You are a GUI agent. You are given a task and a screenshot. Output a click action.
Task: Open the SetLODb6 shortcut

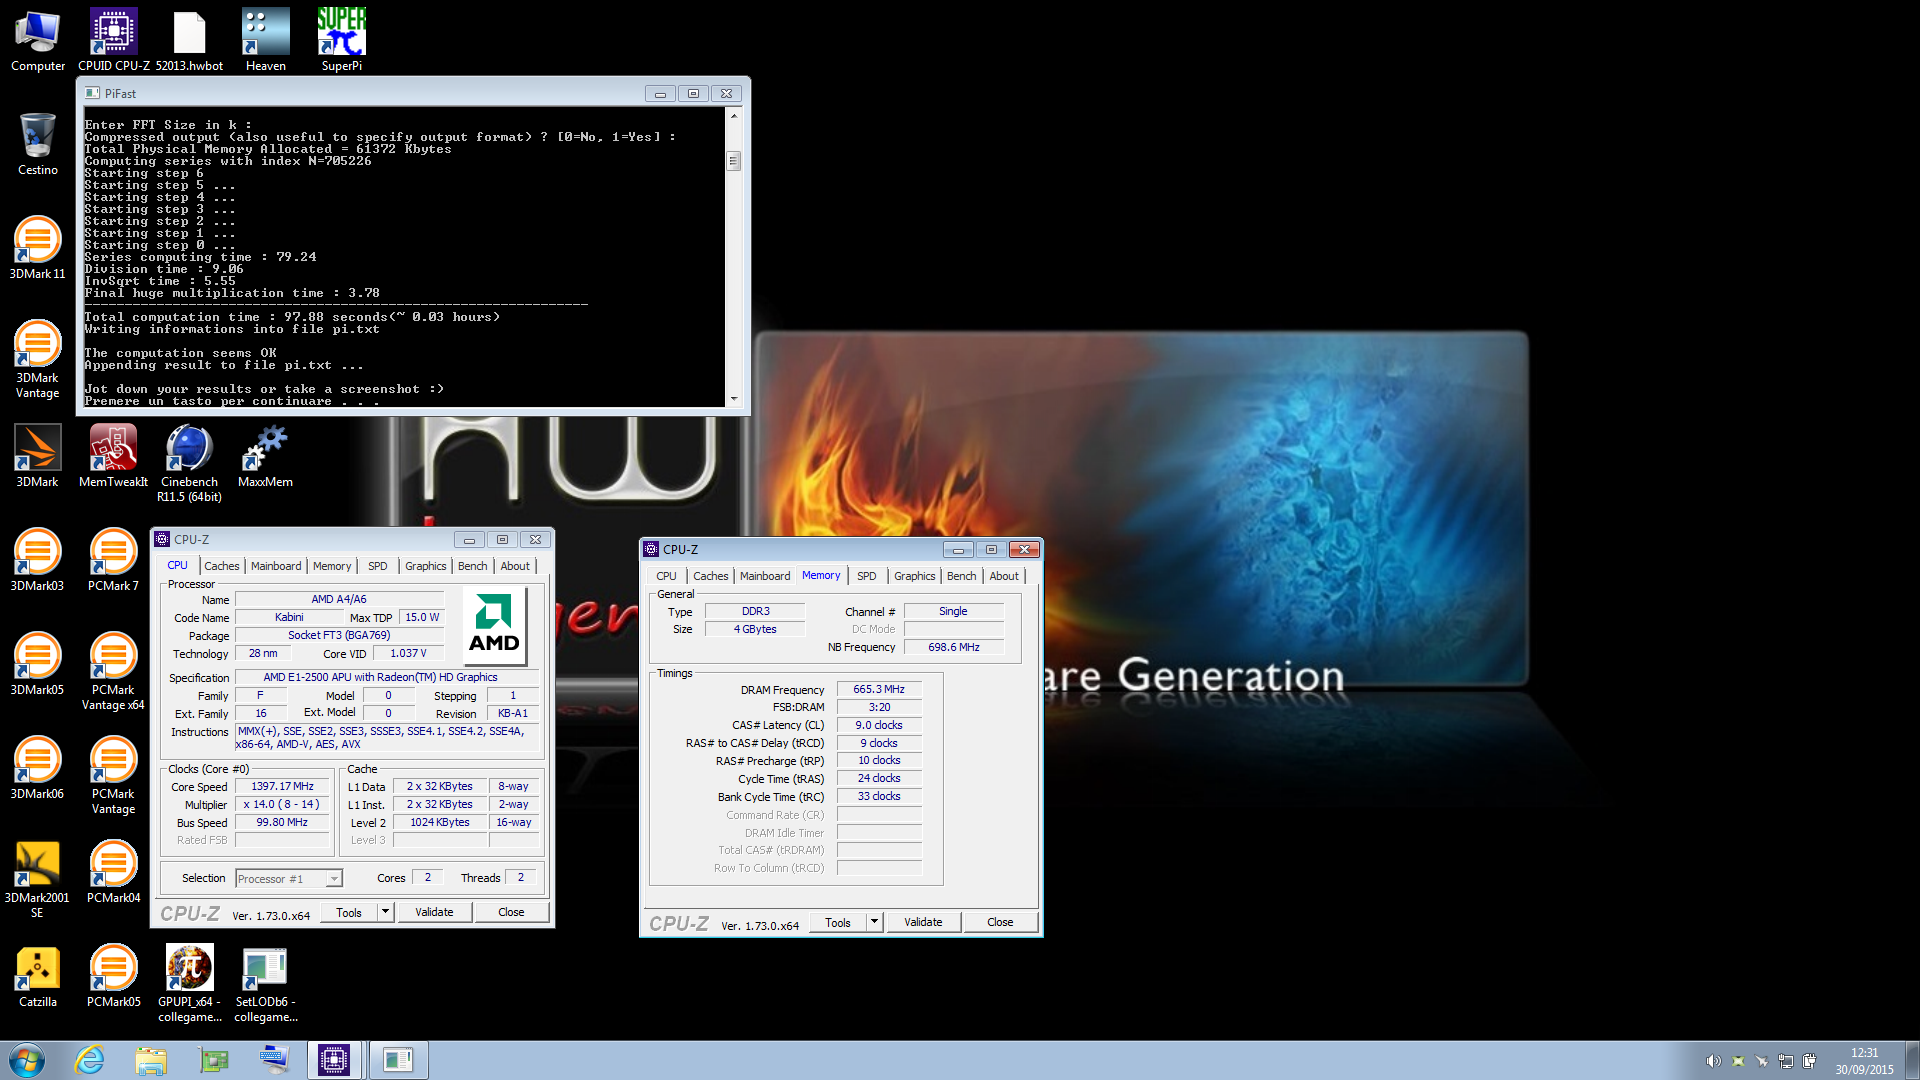(x=266, y=983)
